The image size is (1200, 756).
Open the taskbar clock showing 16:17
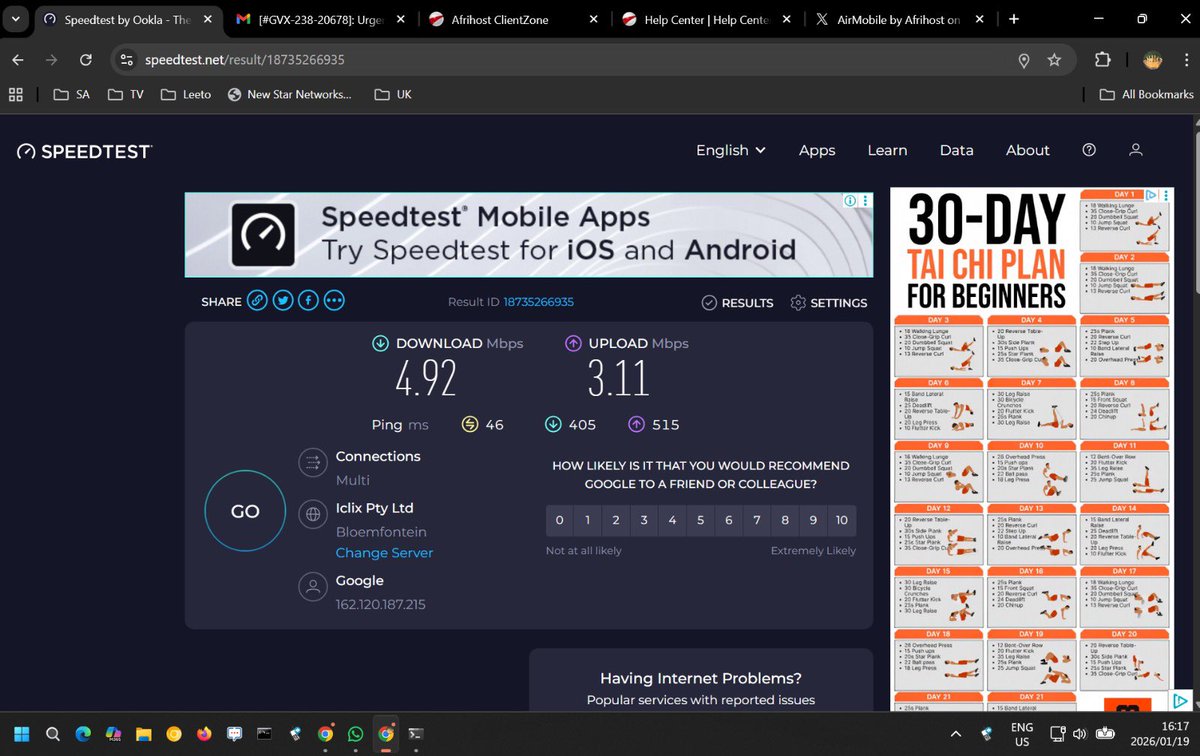1162,733
